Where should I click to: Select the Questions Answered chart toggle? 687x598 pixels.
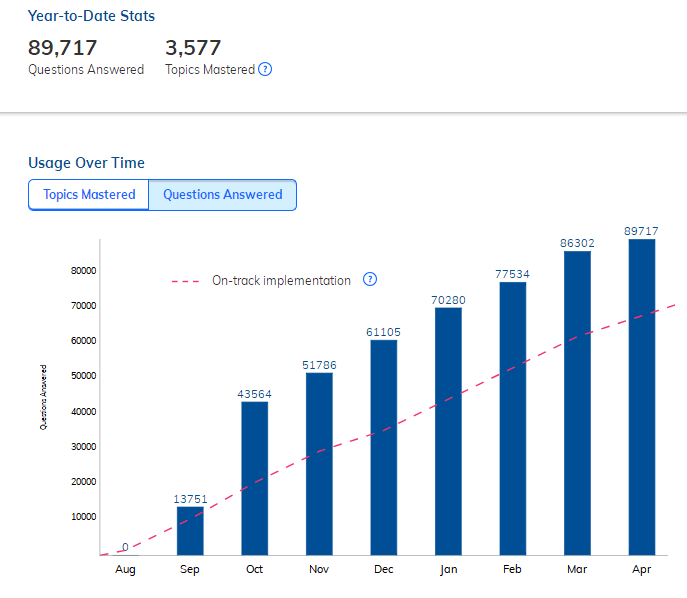coord(222,195)
